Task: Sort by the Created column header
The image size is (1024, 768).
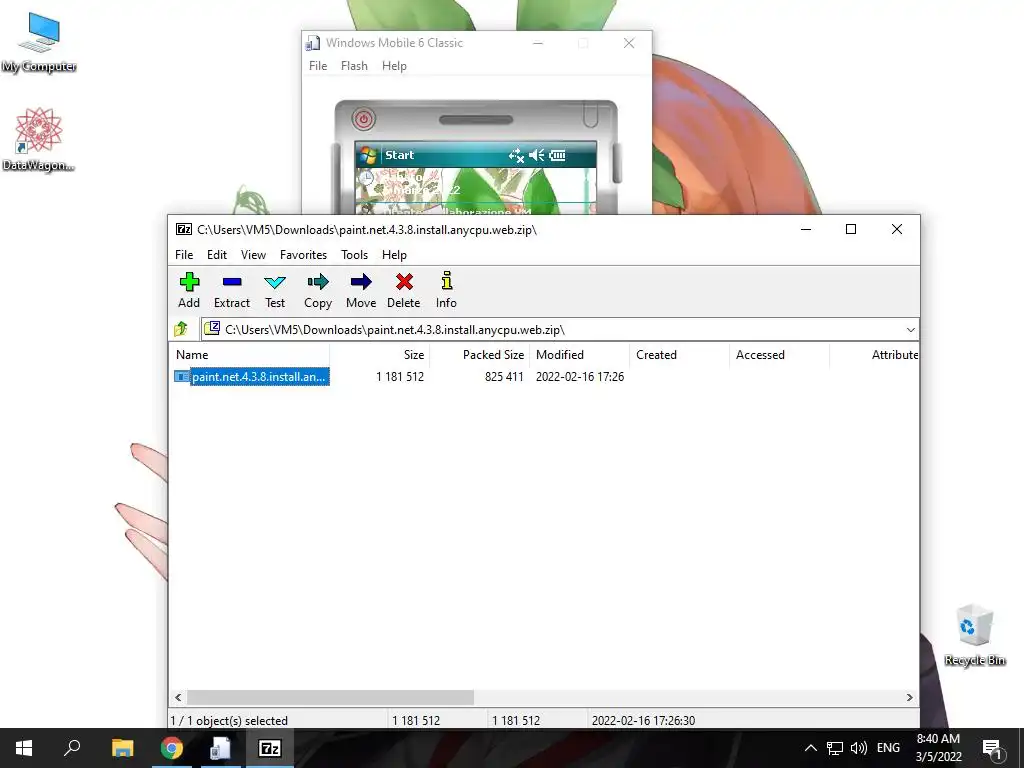Action: (x=680, y=355)
